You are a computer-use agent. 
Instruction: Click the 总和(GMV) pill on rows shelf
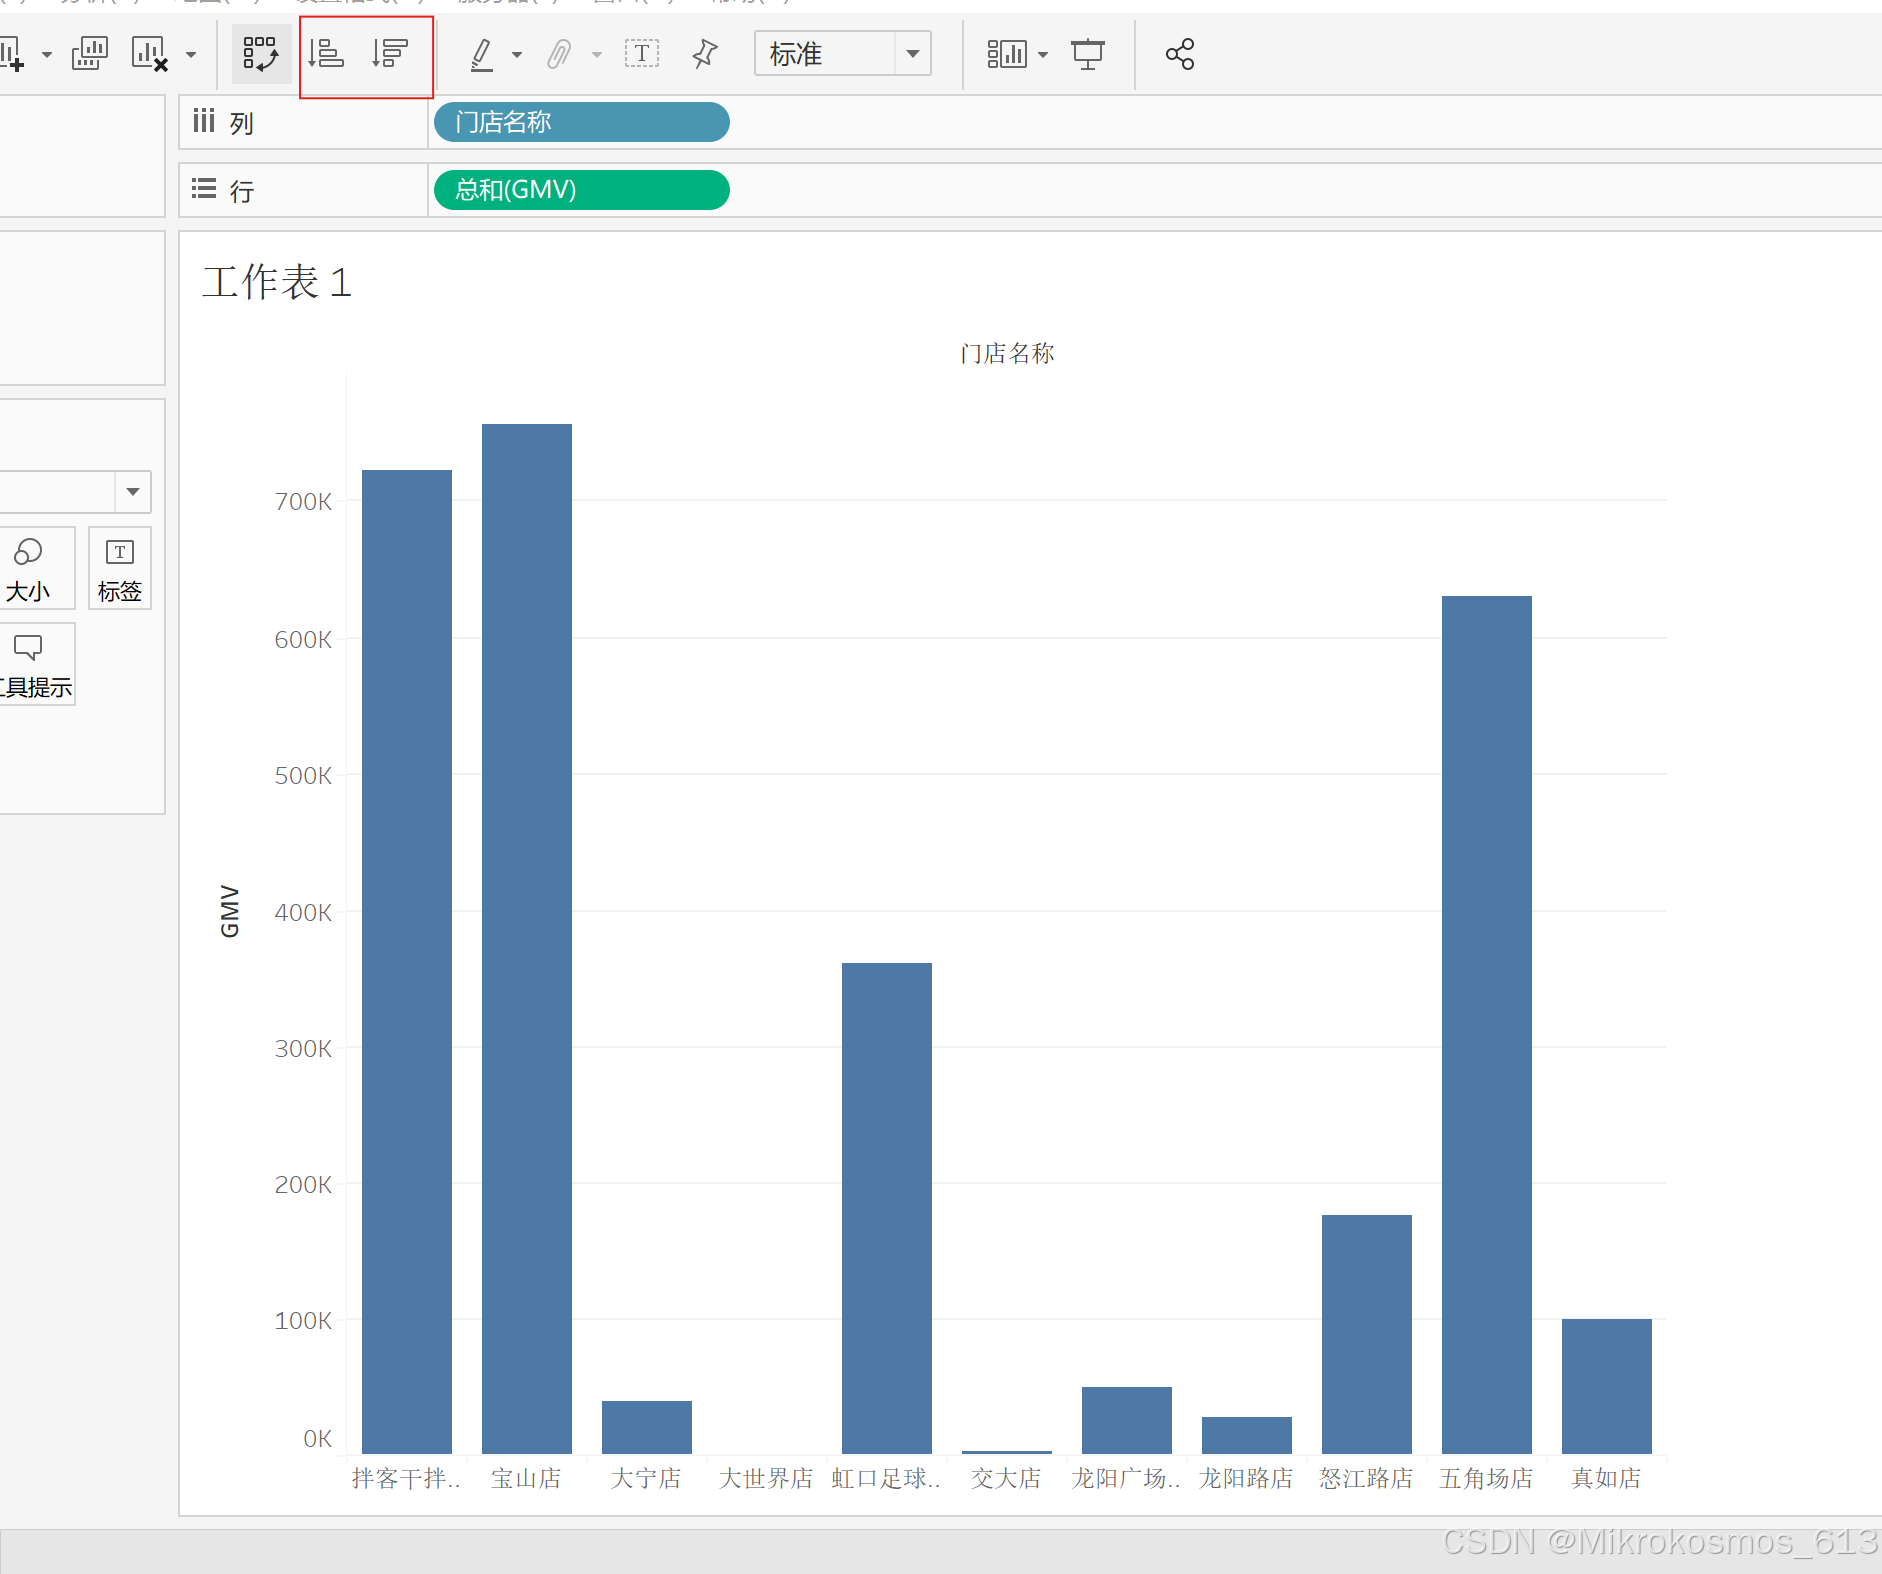581,190
